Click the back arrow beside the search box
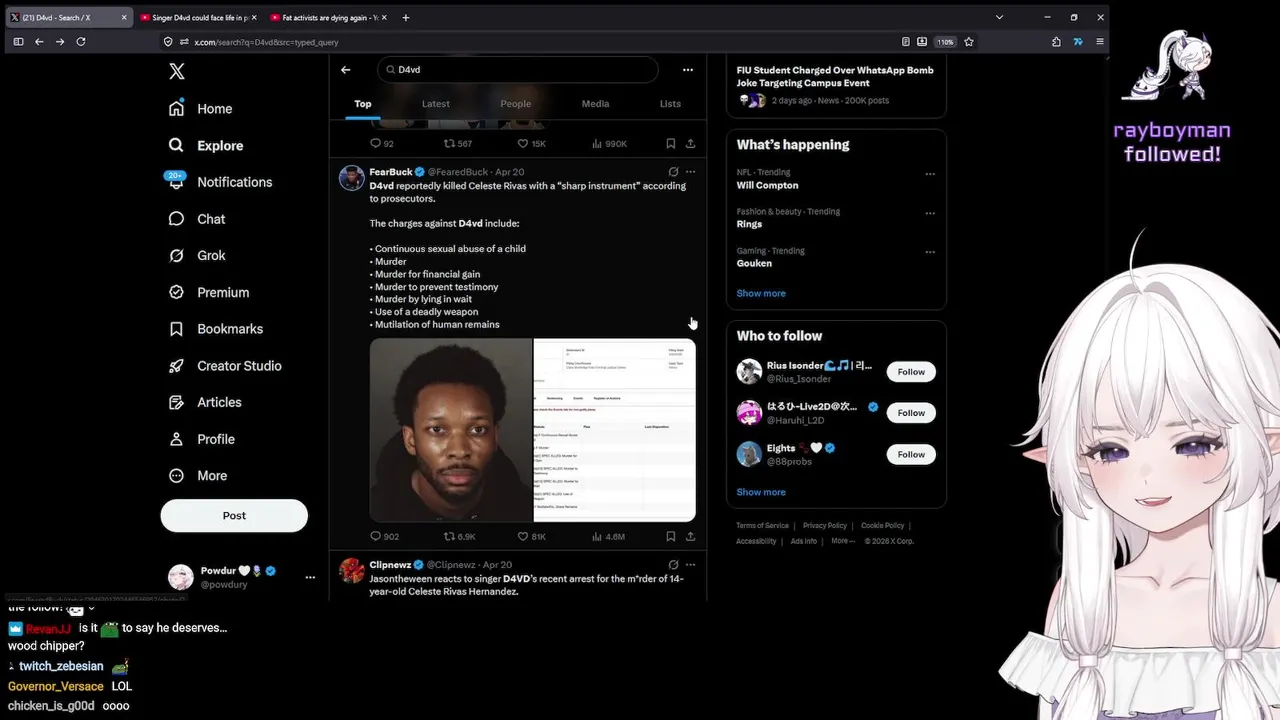Image resolution: width=1280 pixels, height=720 pixels. click(346, 70)
